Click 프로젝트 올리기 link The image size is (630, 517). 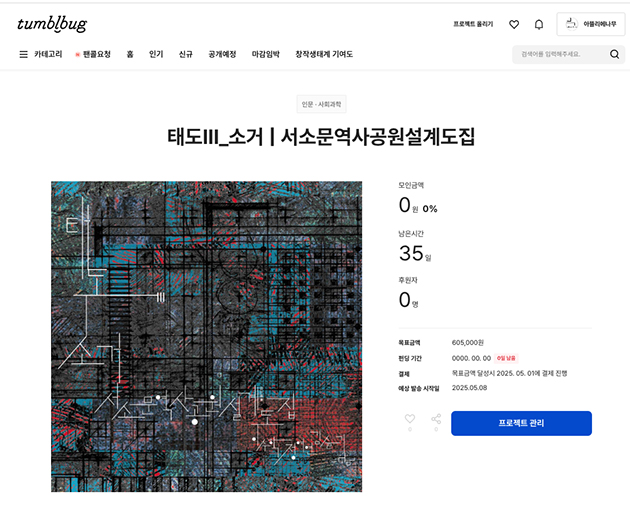tap(473, 24)
